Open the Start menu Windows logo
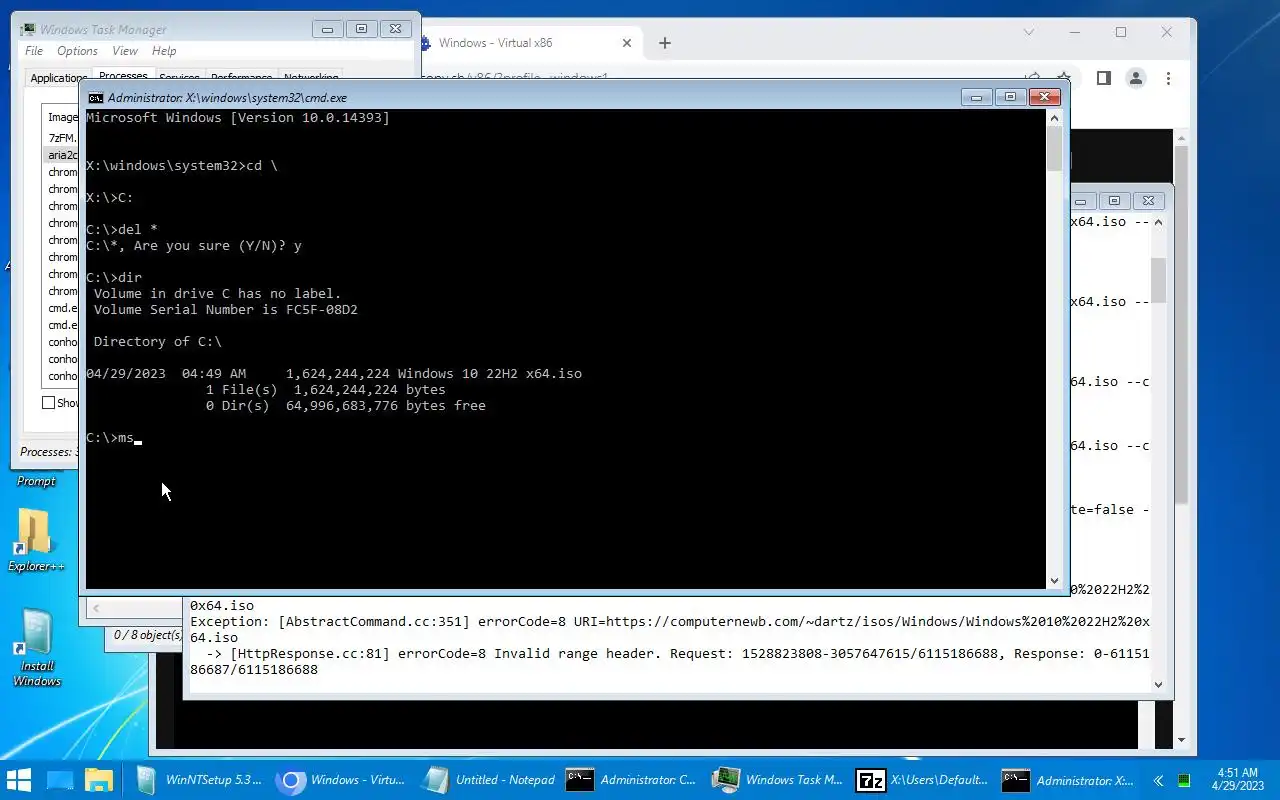The height and width of the screenshot is (800, 1280). coord(19,780)
